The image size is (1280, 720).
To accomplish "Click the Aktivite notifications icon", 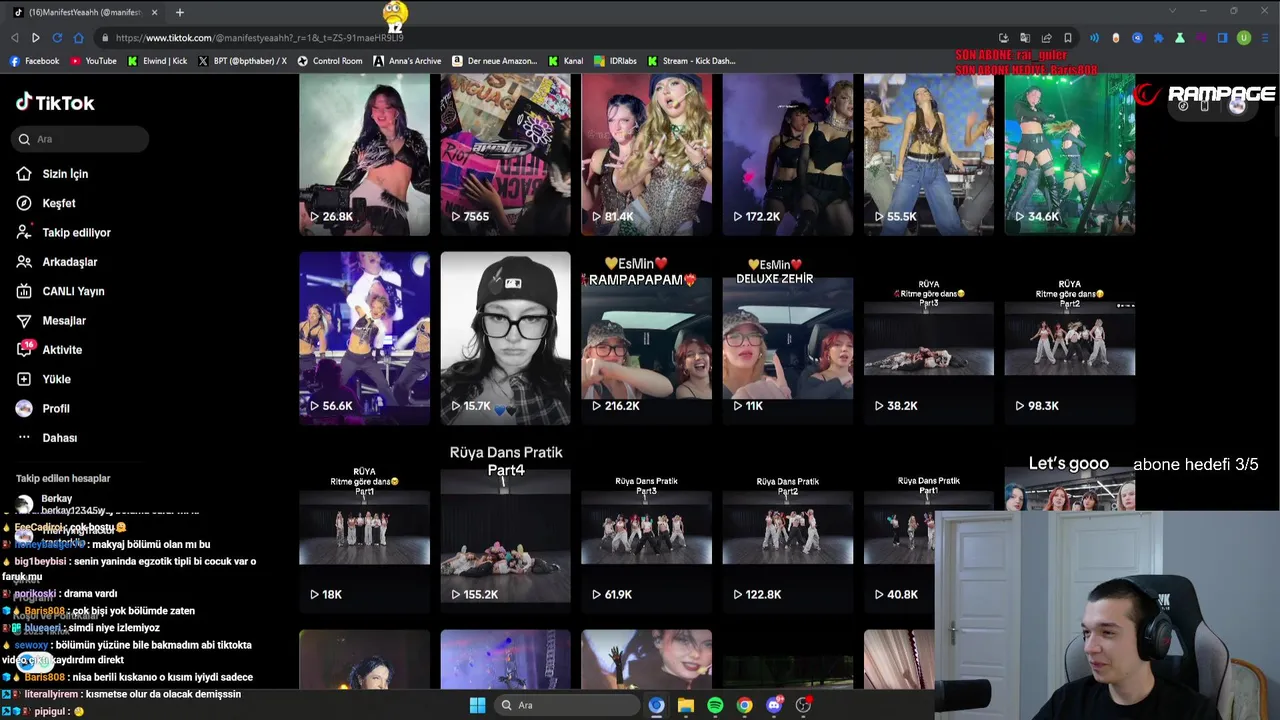I will click(x=25, y=349).
